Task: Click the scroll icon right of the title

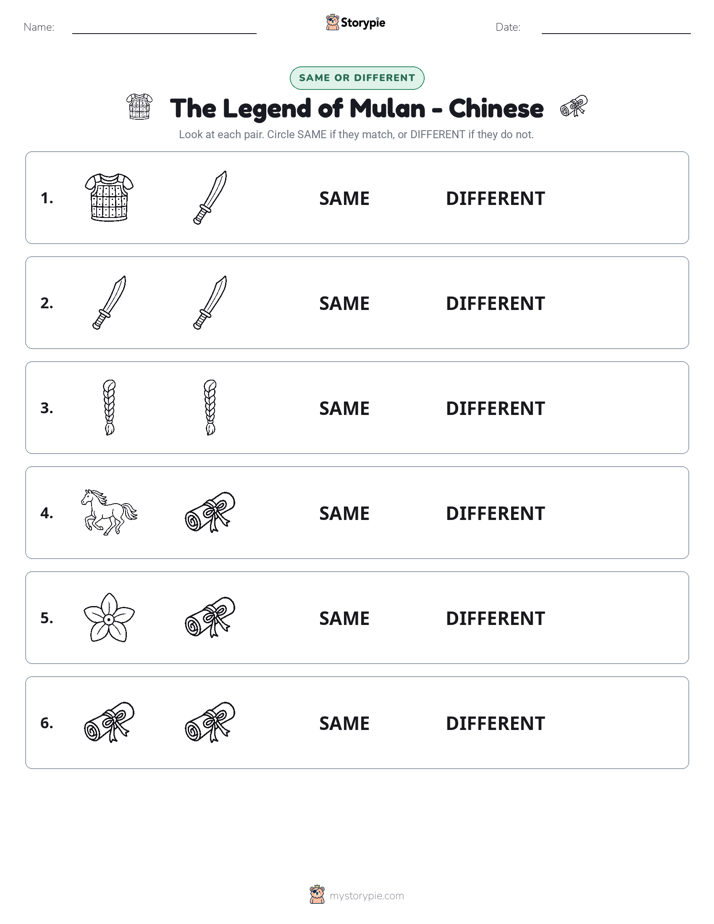Action: coord(573,106)
